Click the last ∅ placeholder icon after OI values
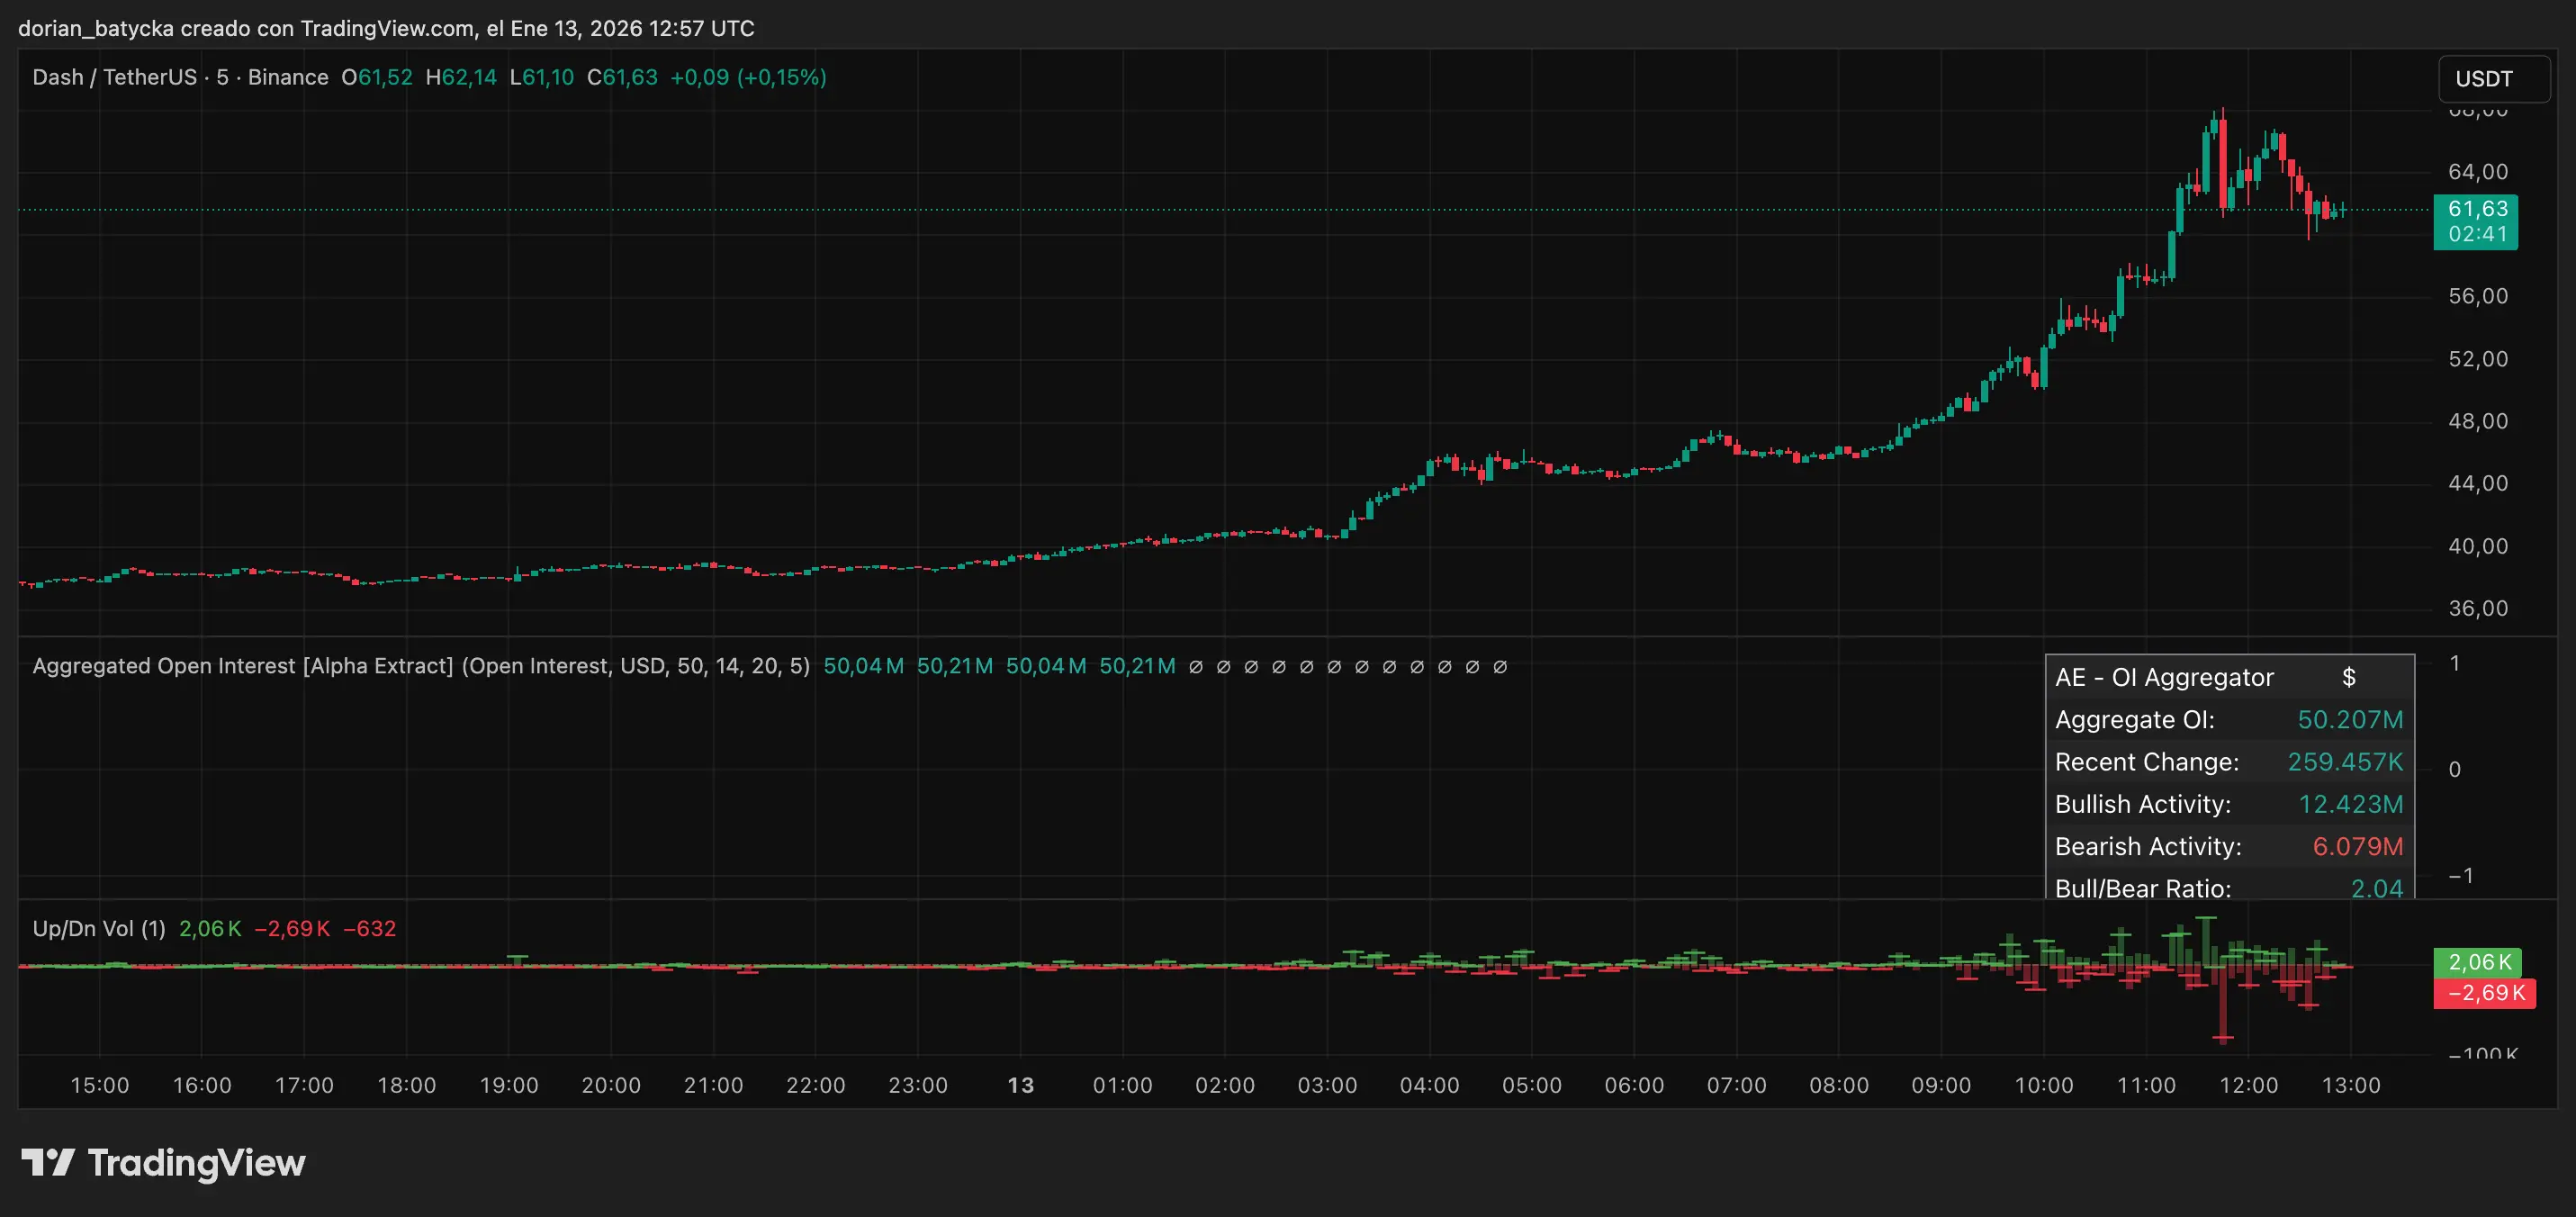2576x1217 pixels. click(1501, 666)
